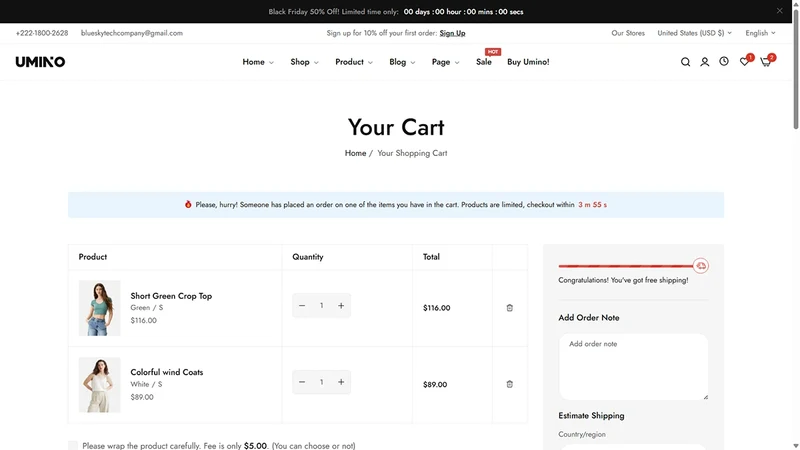Tick the gift wrap checkbox

73,446
